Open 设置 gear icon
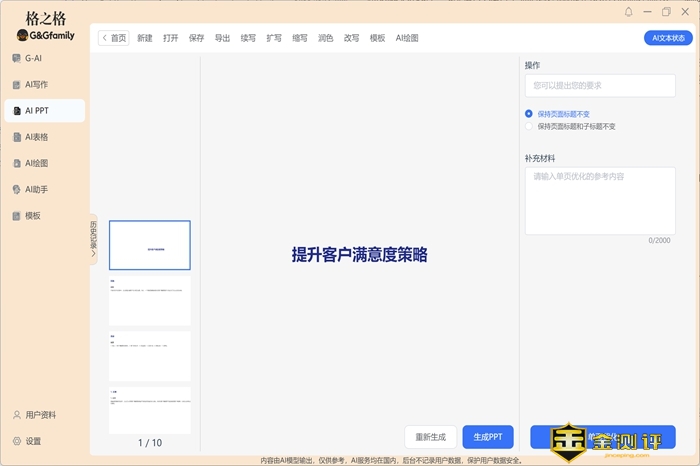The height and width of the screenshot is (466, 700). [16, 441]
